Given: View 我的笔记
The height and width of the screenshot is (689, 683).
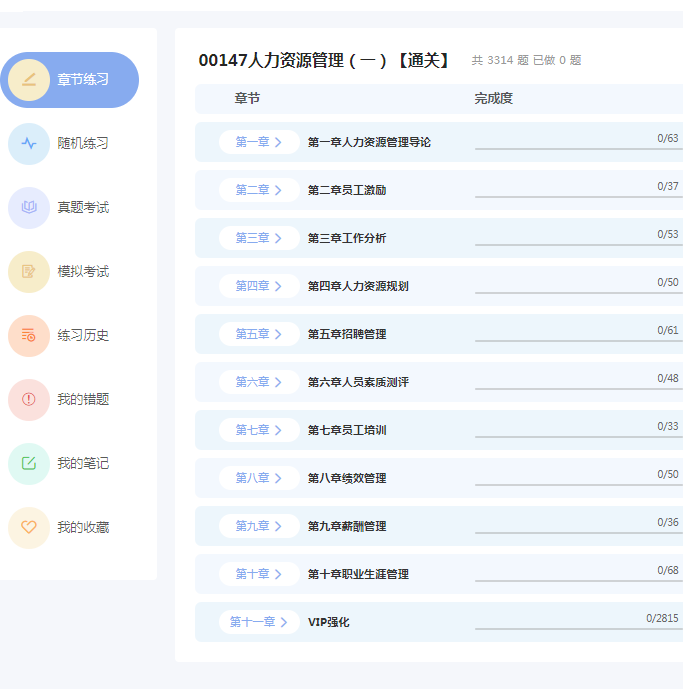Looking at the screenshot, I should click(x=83, y=464).
